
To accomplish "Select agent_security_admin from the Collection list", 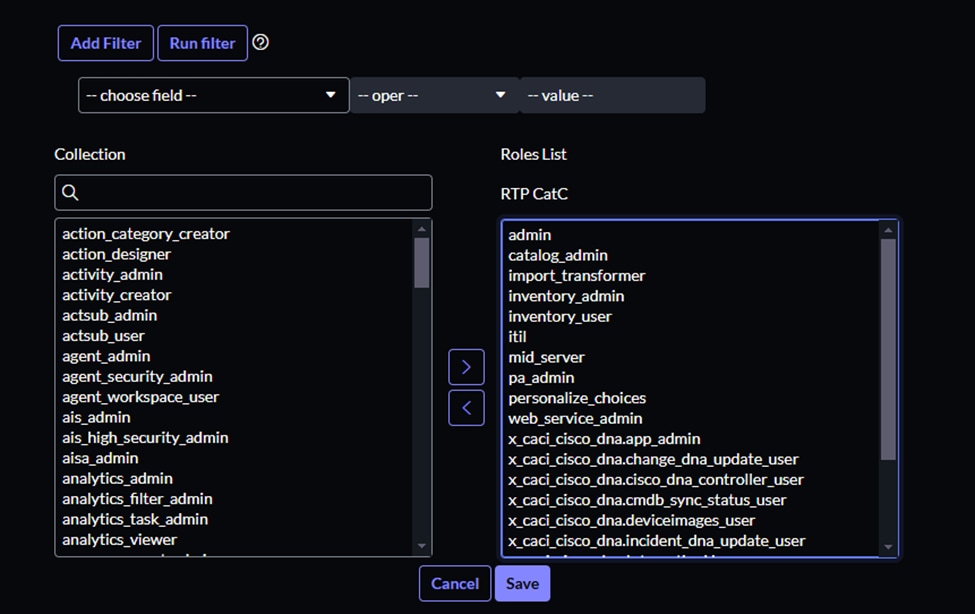I will (137, 376).
